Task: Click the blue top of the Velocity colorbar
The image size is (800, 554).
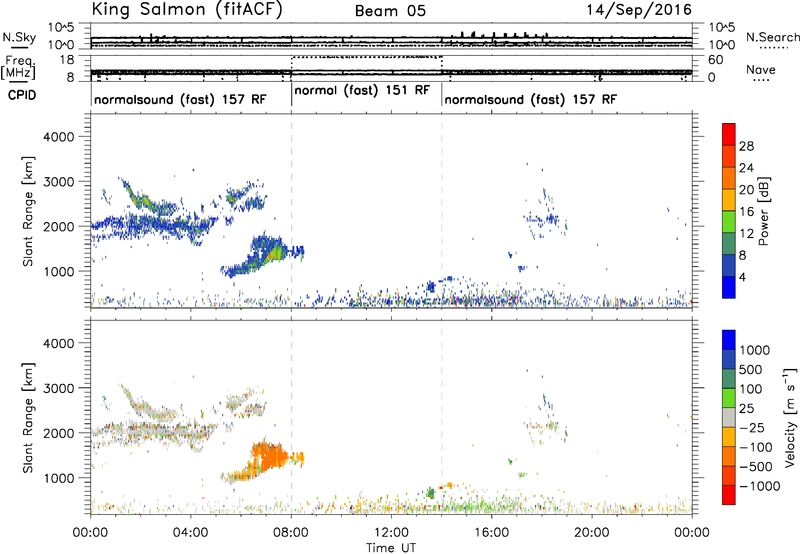Action: (729, 340)
